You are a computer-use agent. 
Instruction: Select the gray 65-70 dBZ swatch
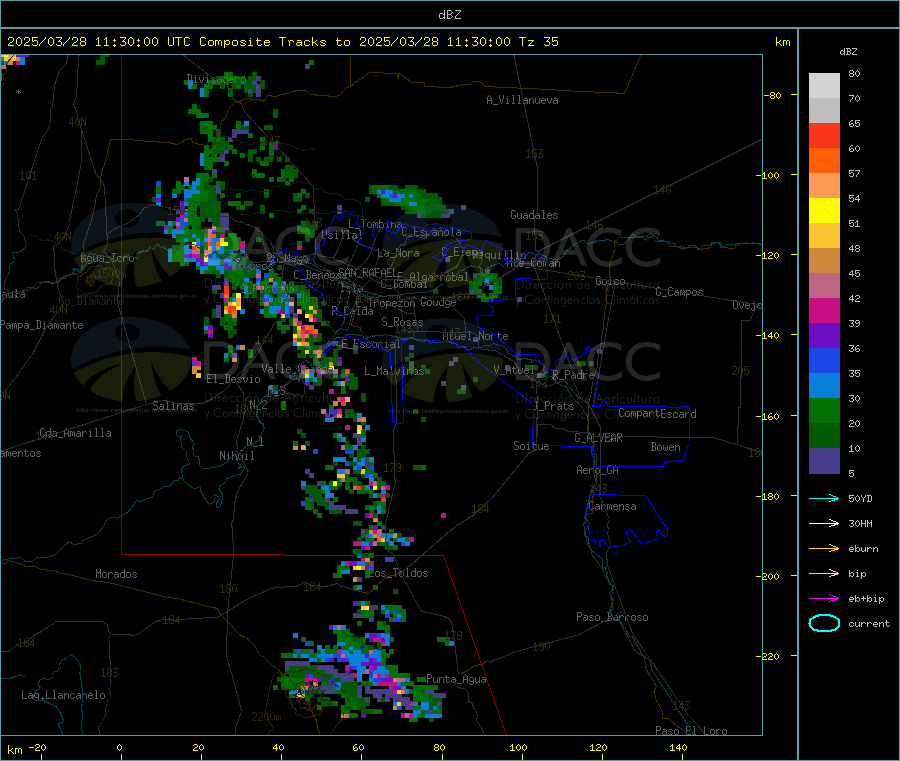point(824,111)
